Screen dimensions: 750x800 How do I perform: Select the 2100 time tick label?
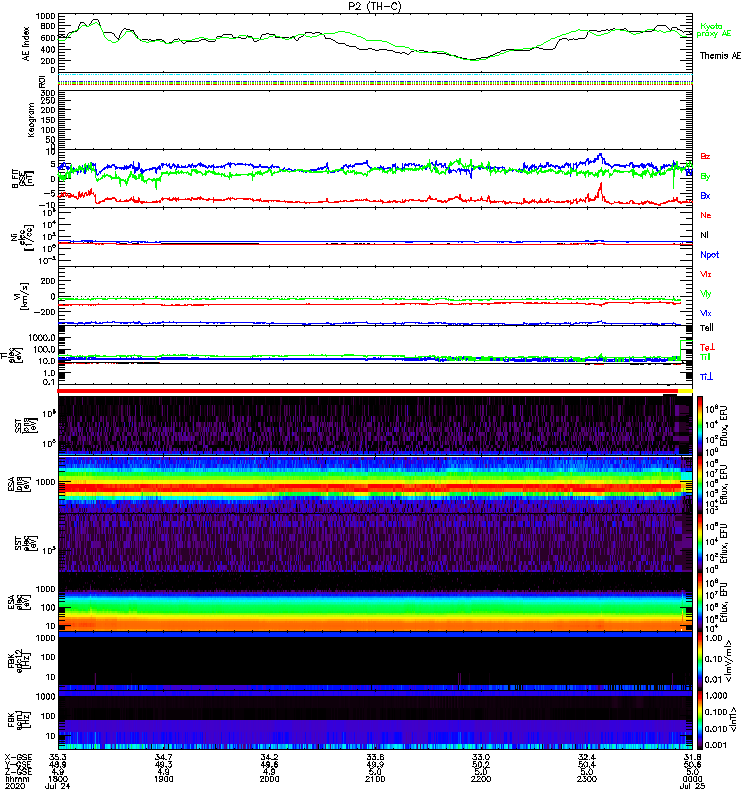coord(375,779)
